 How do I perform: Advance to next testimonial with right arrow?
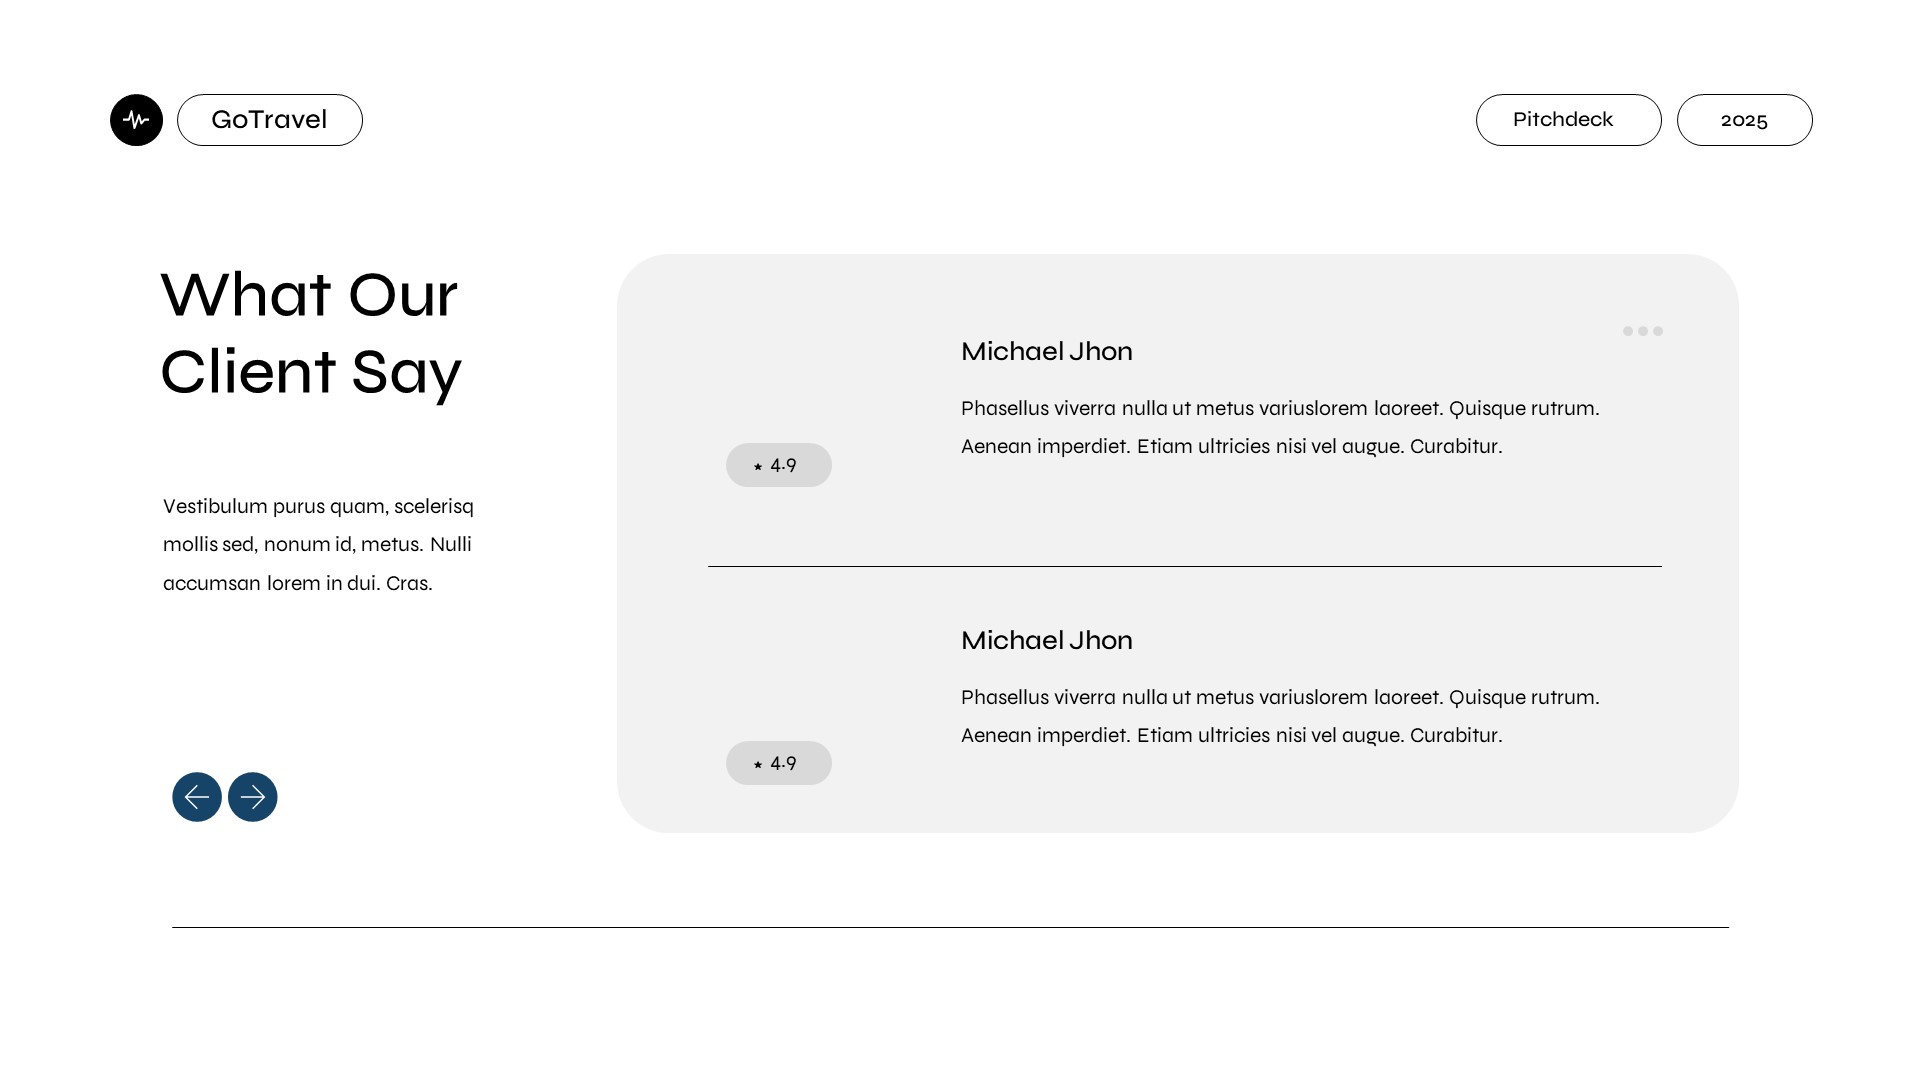click(x=253, y=797)
